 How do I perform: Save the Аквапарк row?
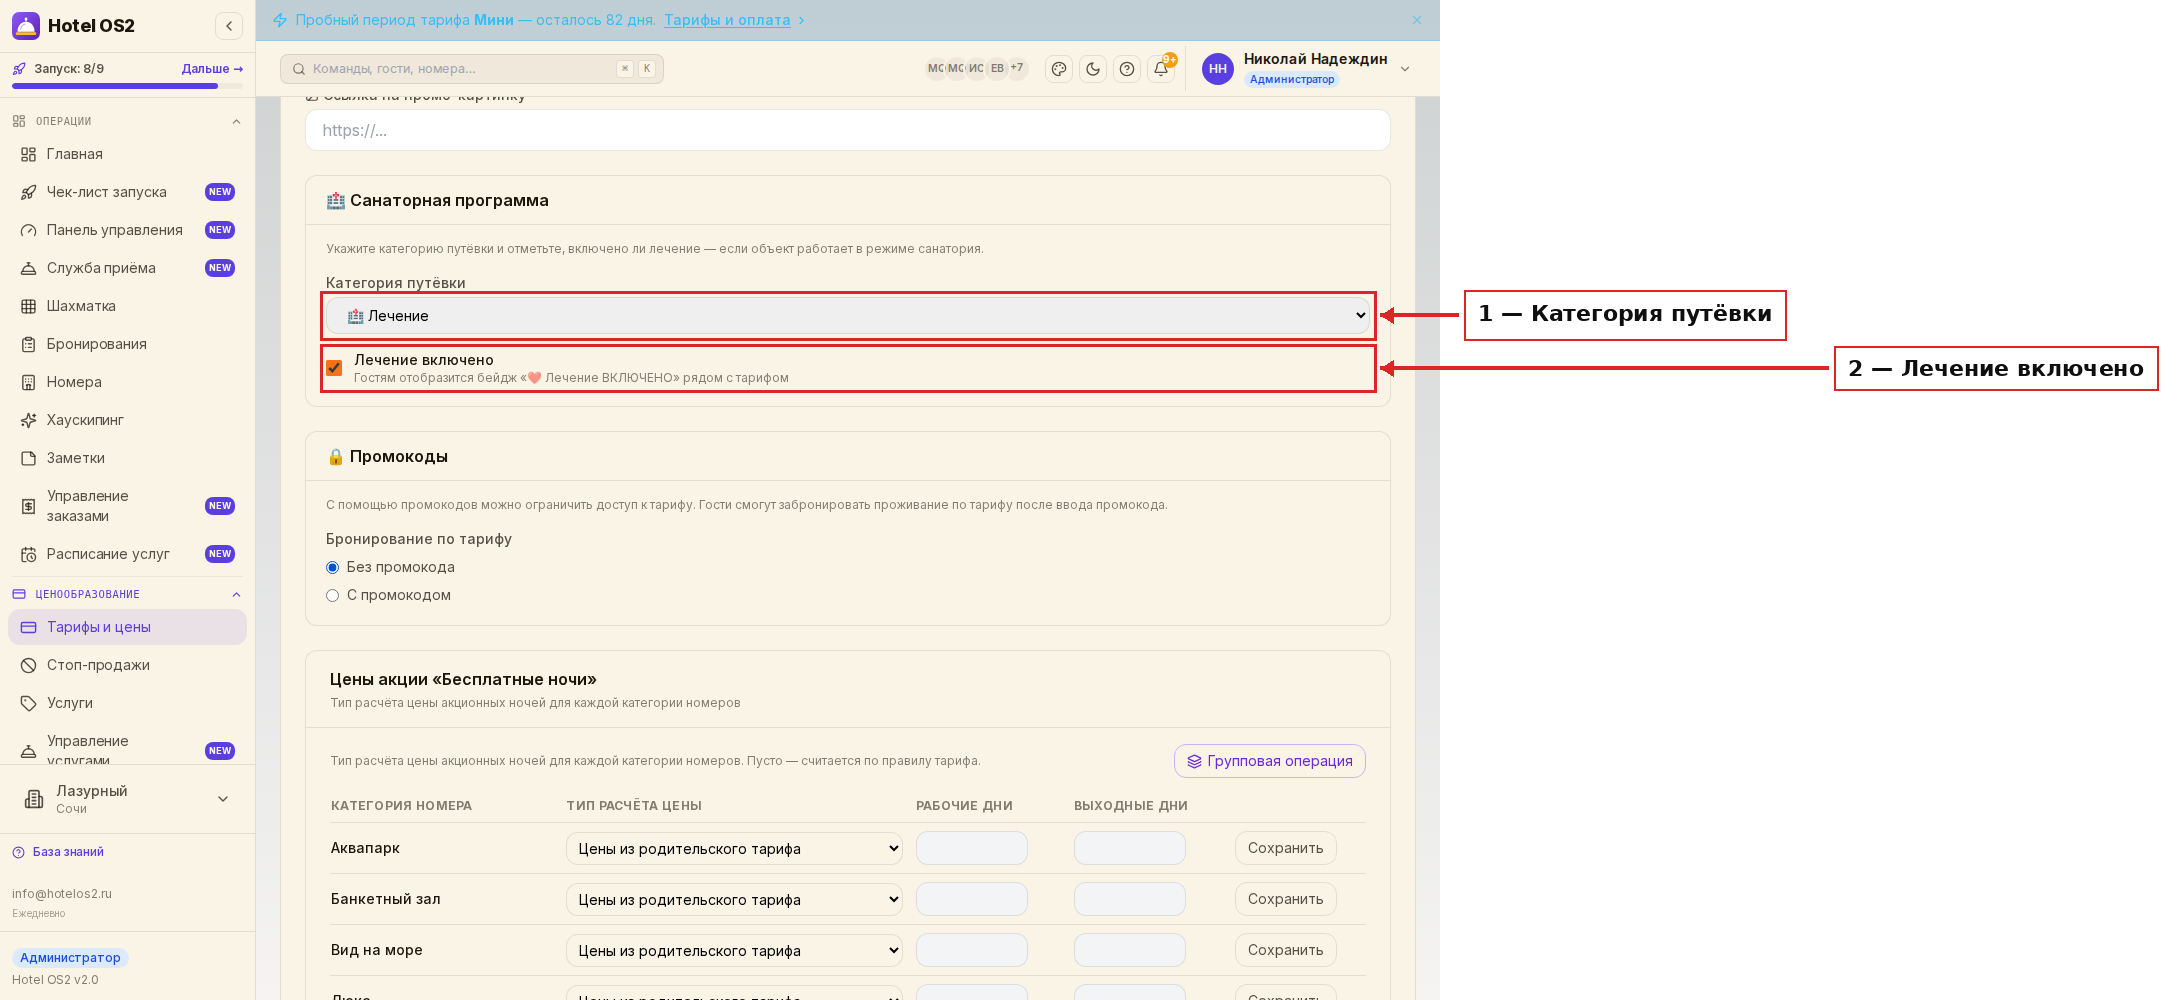tap(1285, 848)
